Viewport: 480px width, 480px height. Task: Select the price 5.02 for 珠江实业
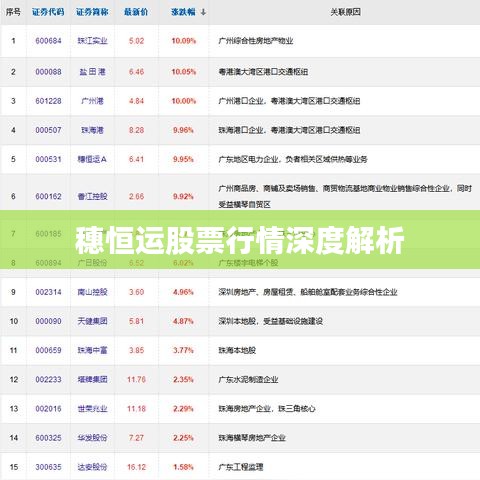click(x=136, y=41)
